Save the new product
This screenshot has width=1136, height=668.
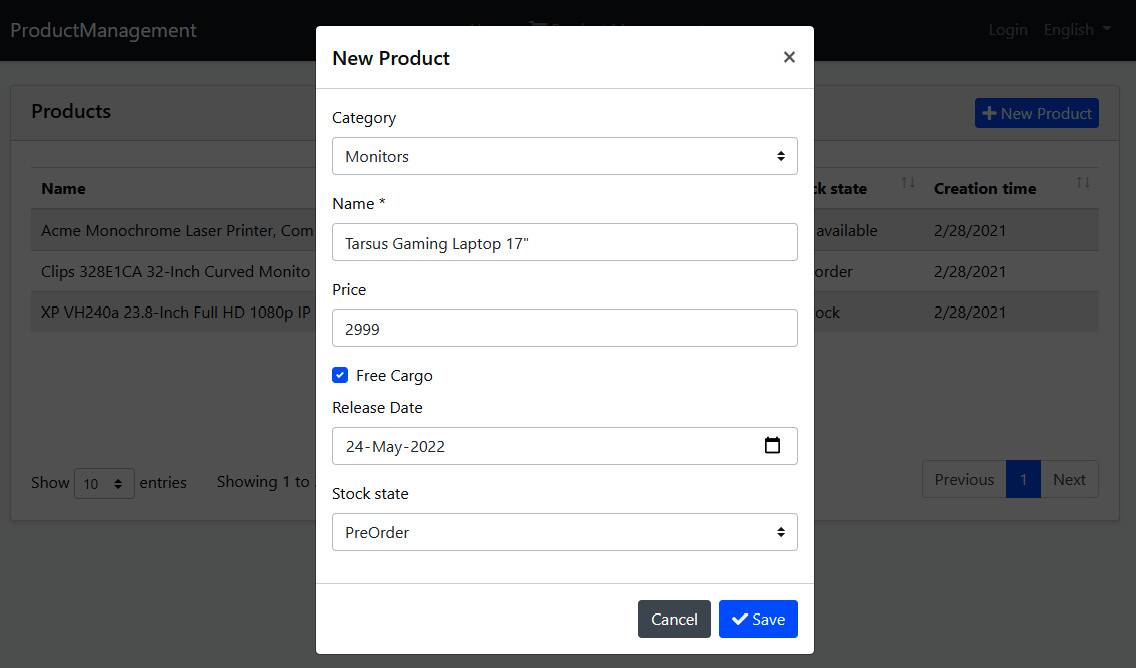click(x=758, y=619)
